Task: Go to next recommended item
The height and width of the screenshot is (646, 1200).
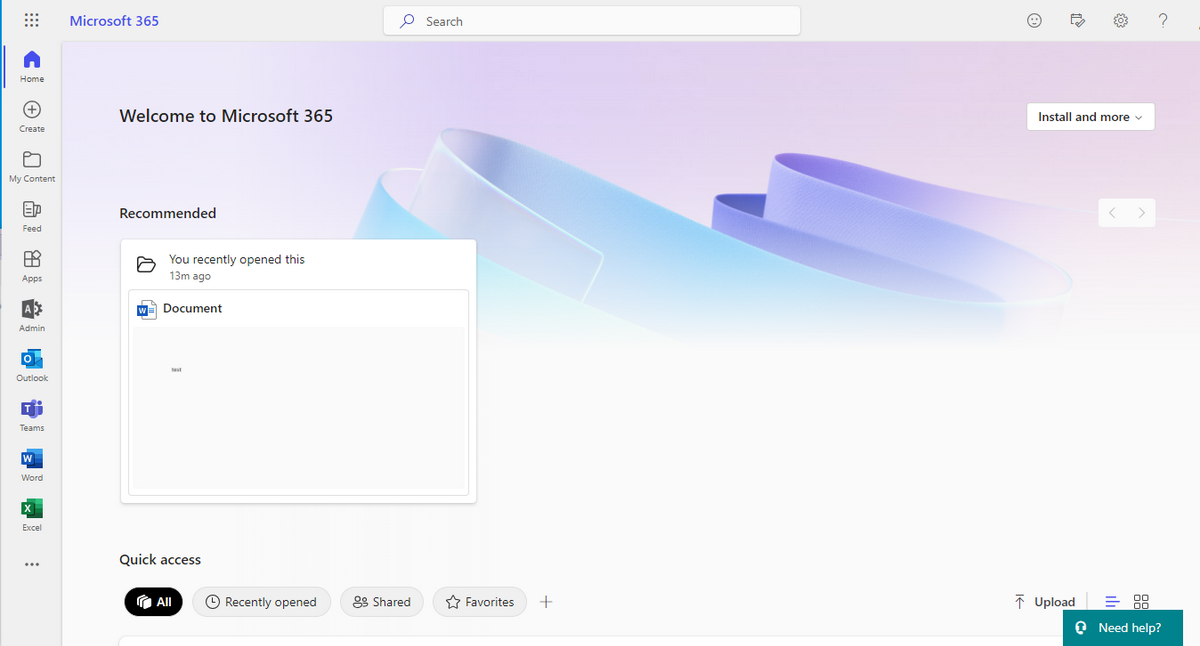Action: click(x=1141, y=213)
